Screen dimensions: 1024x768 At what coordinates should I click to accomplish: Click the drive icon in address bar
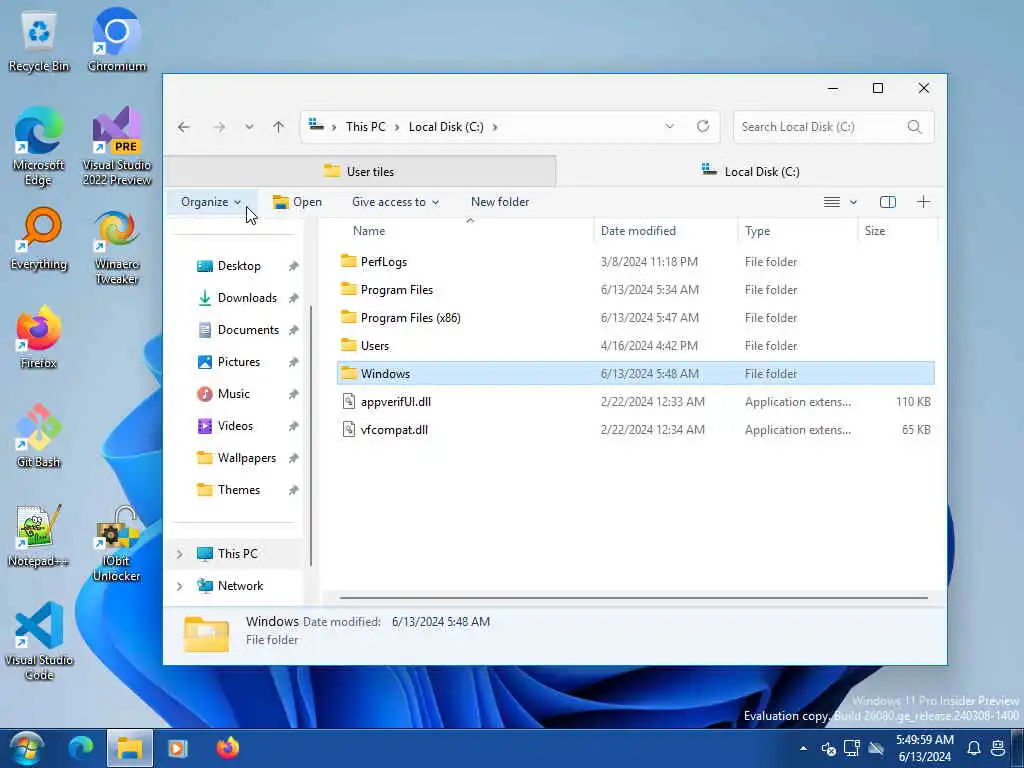(317, 125)
